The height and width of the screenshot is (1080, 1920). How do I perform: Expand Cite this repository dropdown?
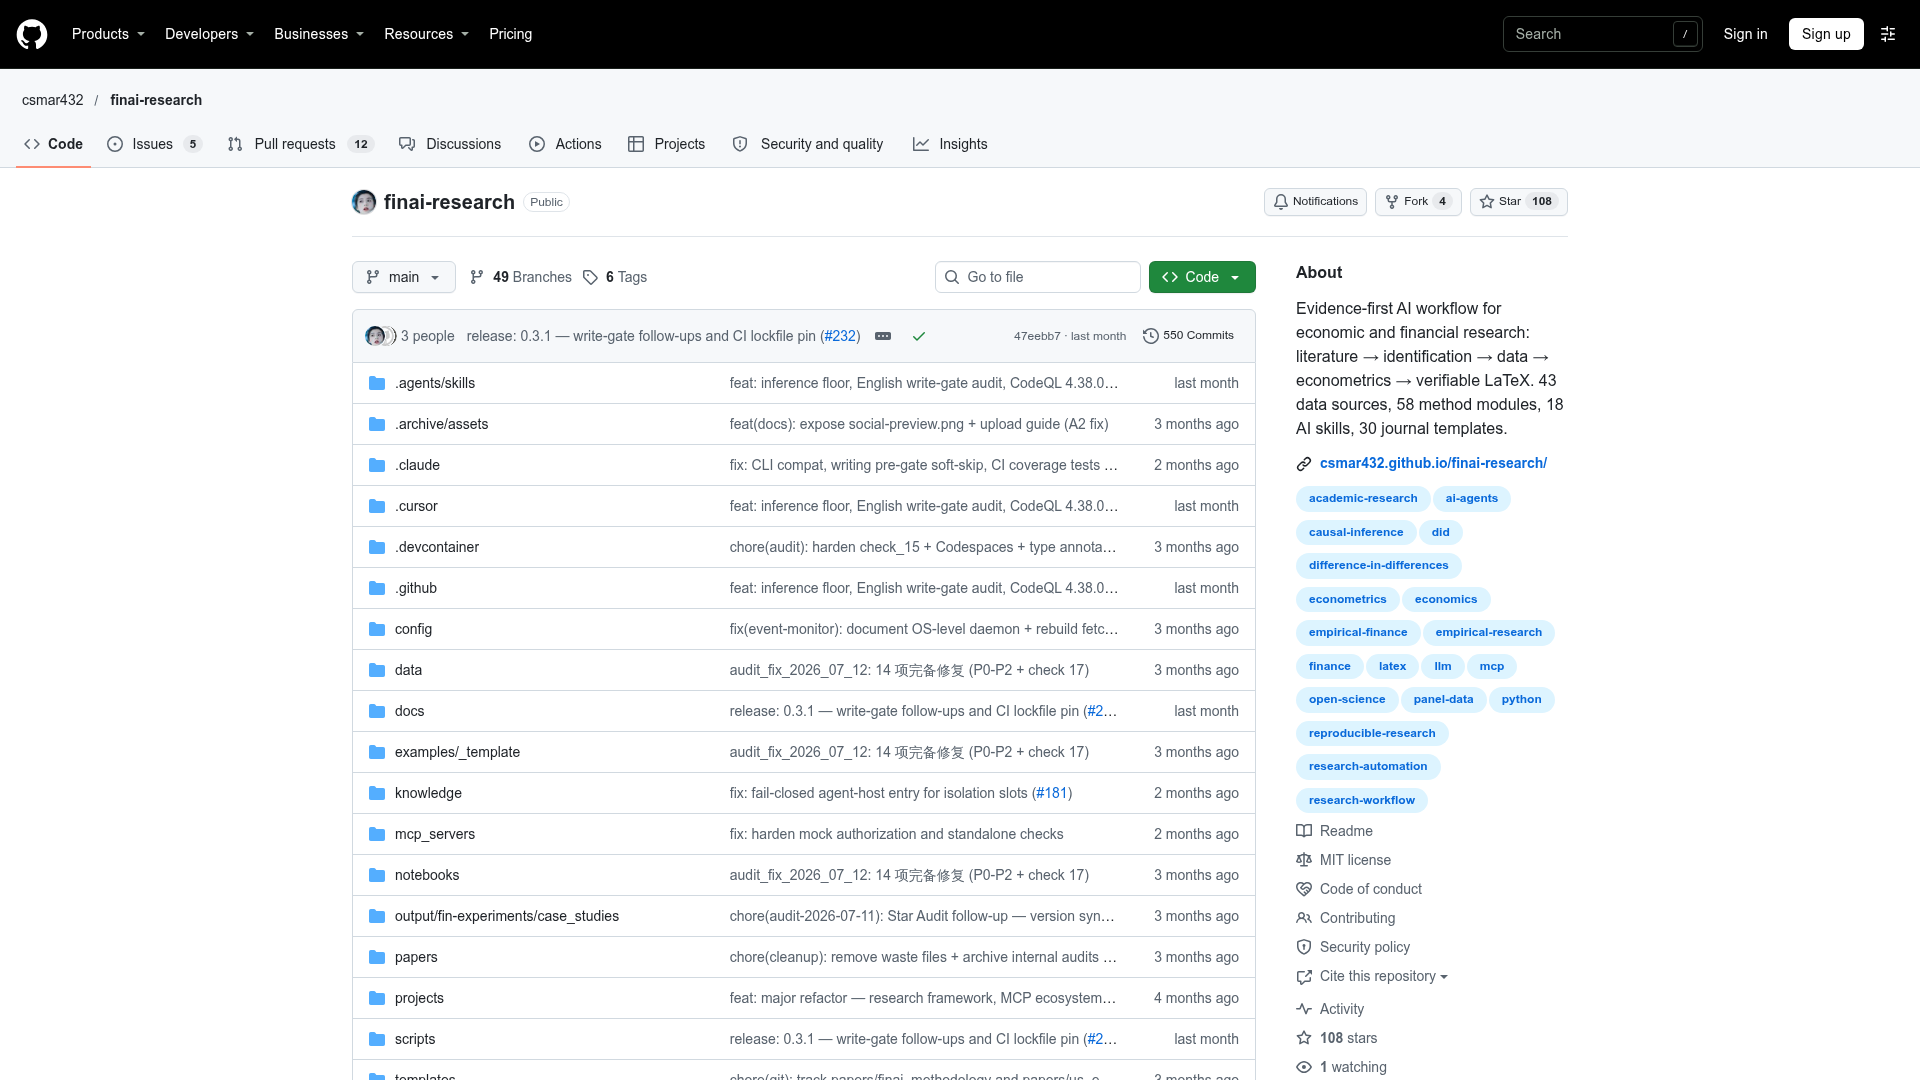(1384, 976)
